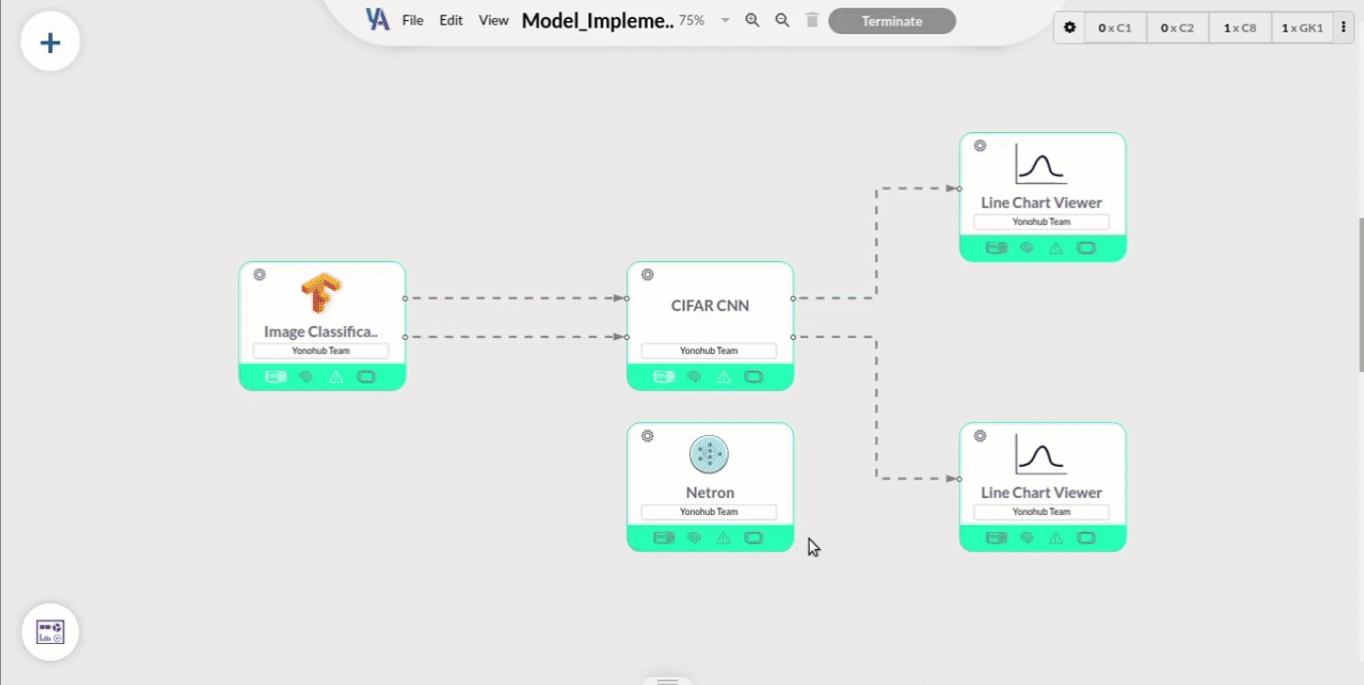Click leftmost footer icon on lower Line Chart Viewer

pyautogui.click(x=996, y=538)
